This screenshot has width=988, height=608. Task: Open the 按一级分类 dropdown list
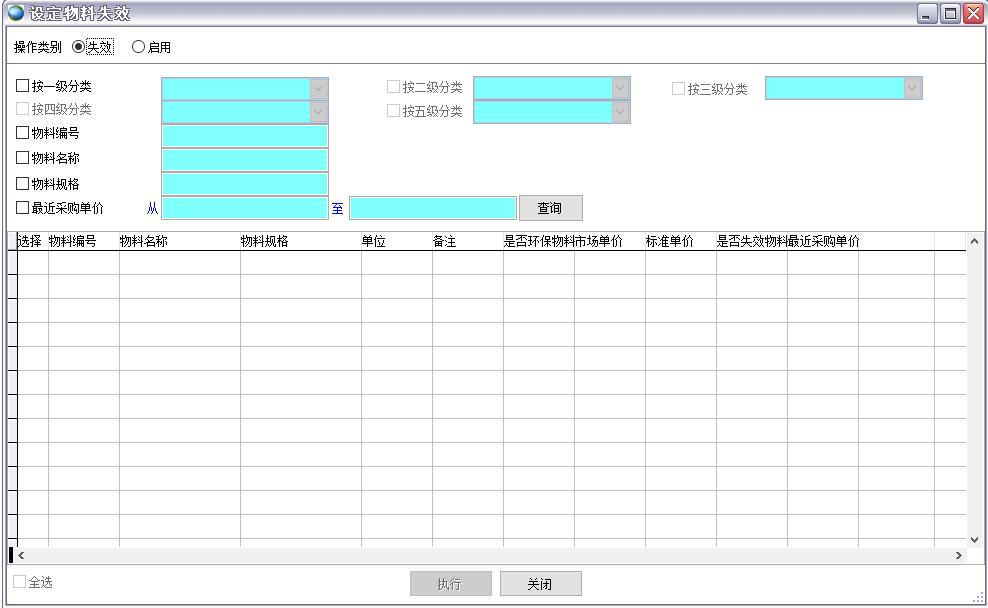point(318,88)
